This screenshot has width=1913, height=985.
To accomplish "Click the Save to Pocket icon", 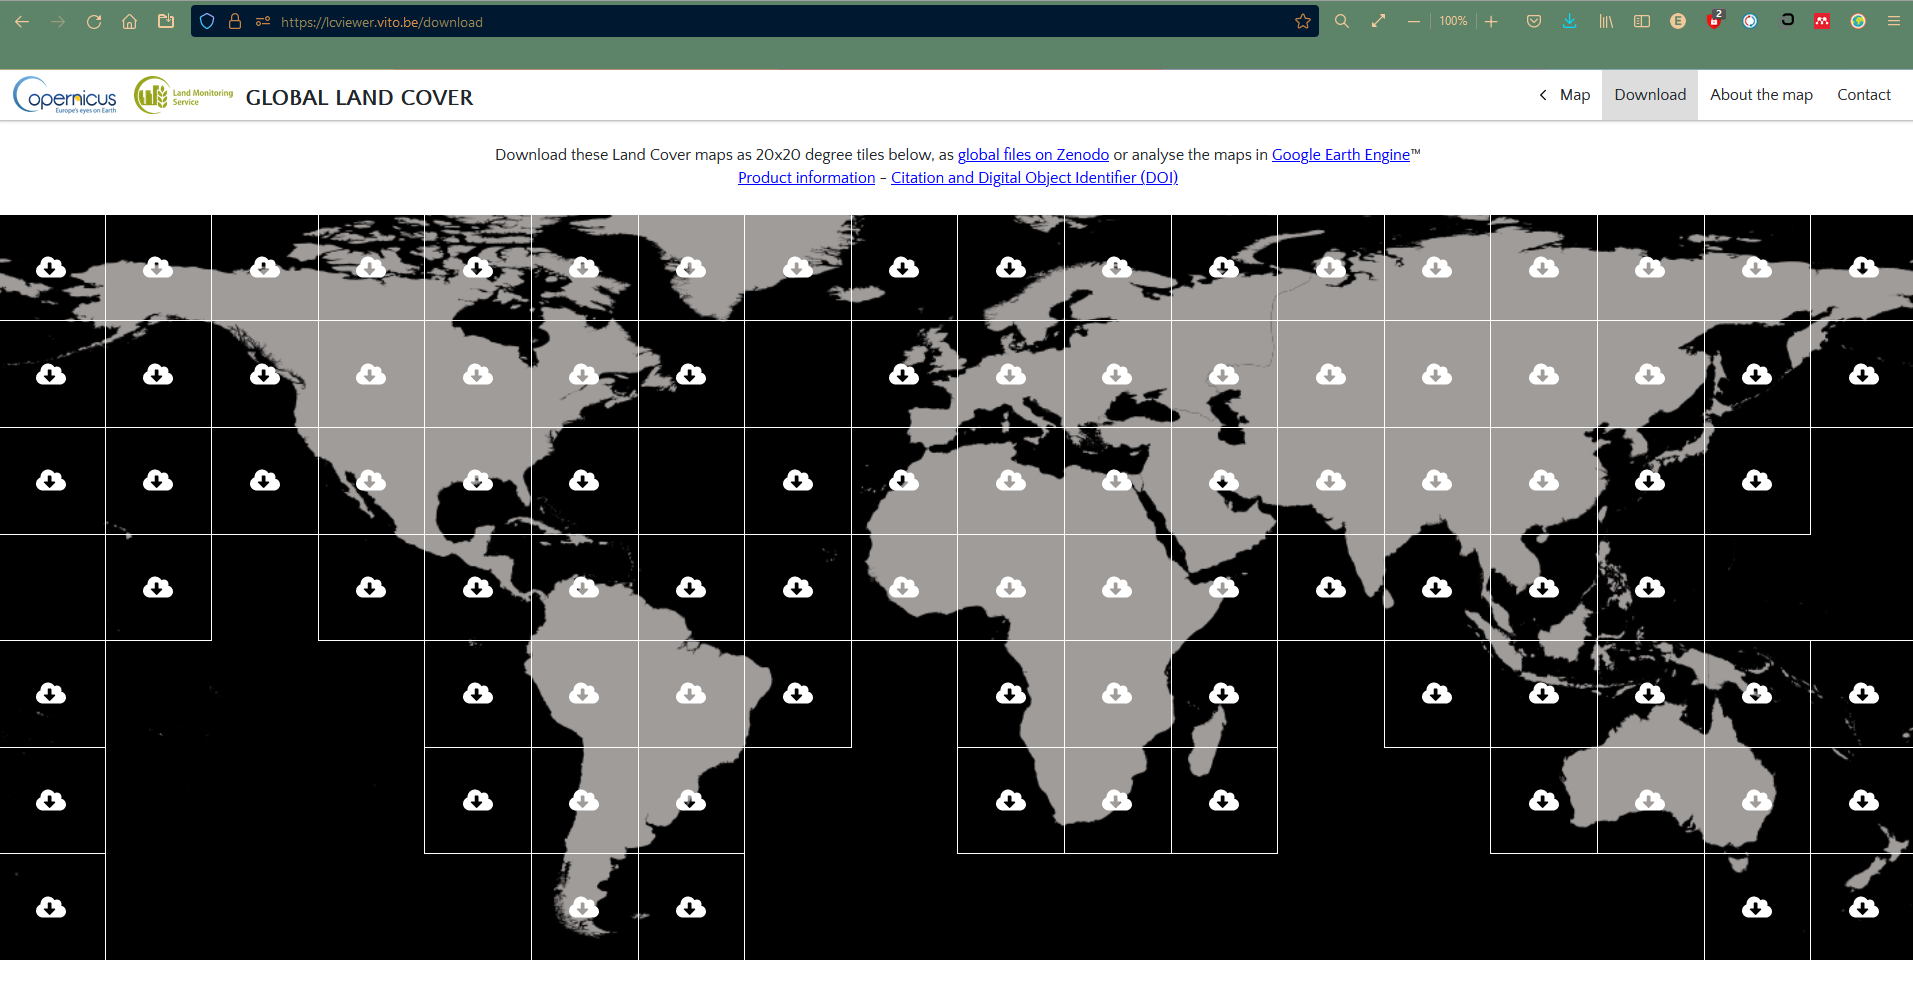I will click(1533, 21).
